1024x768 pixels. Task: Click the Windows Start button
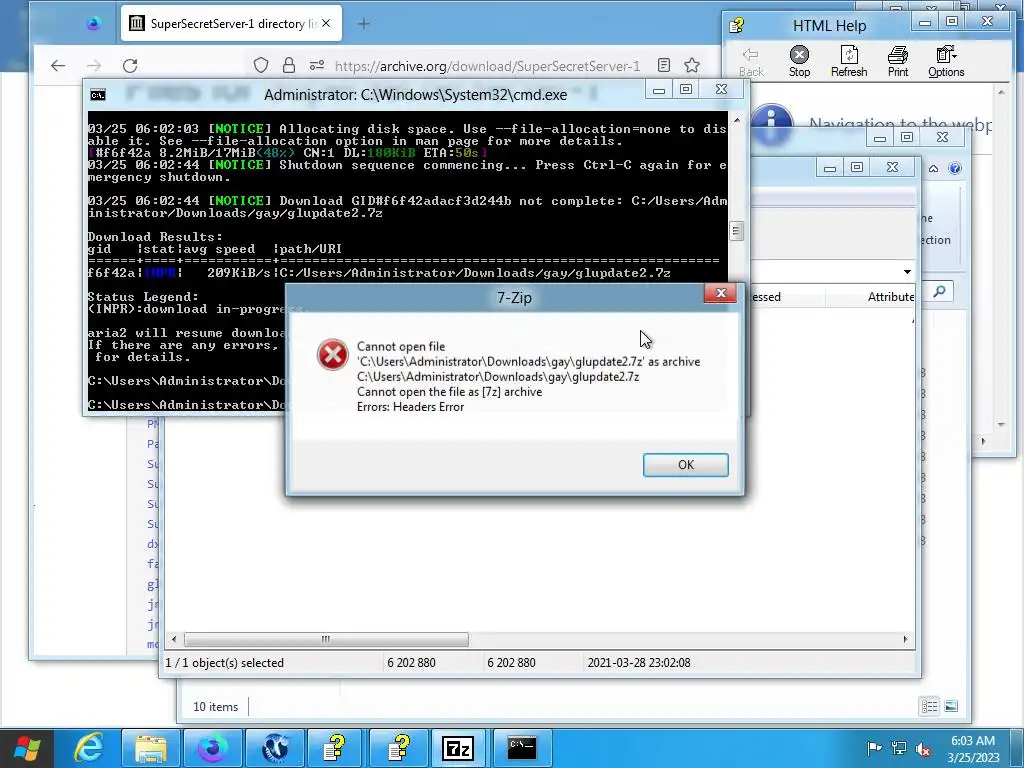26,748
